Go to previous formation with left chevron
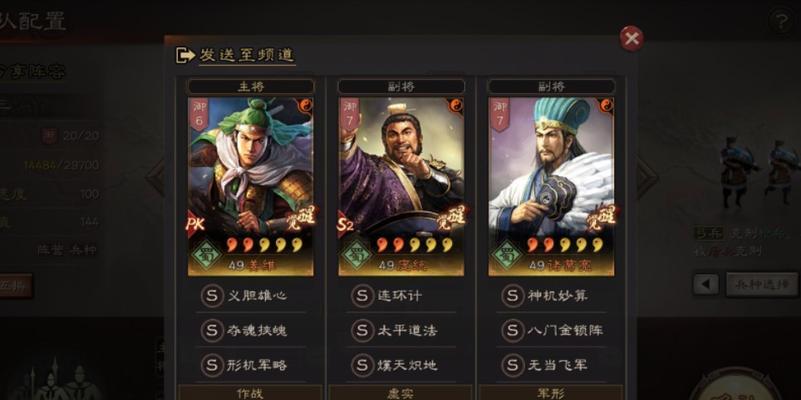 coord(155,177)
